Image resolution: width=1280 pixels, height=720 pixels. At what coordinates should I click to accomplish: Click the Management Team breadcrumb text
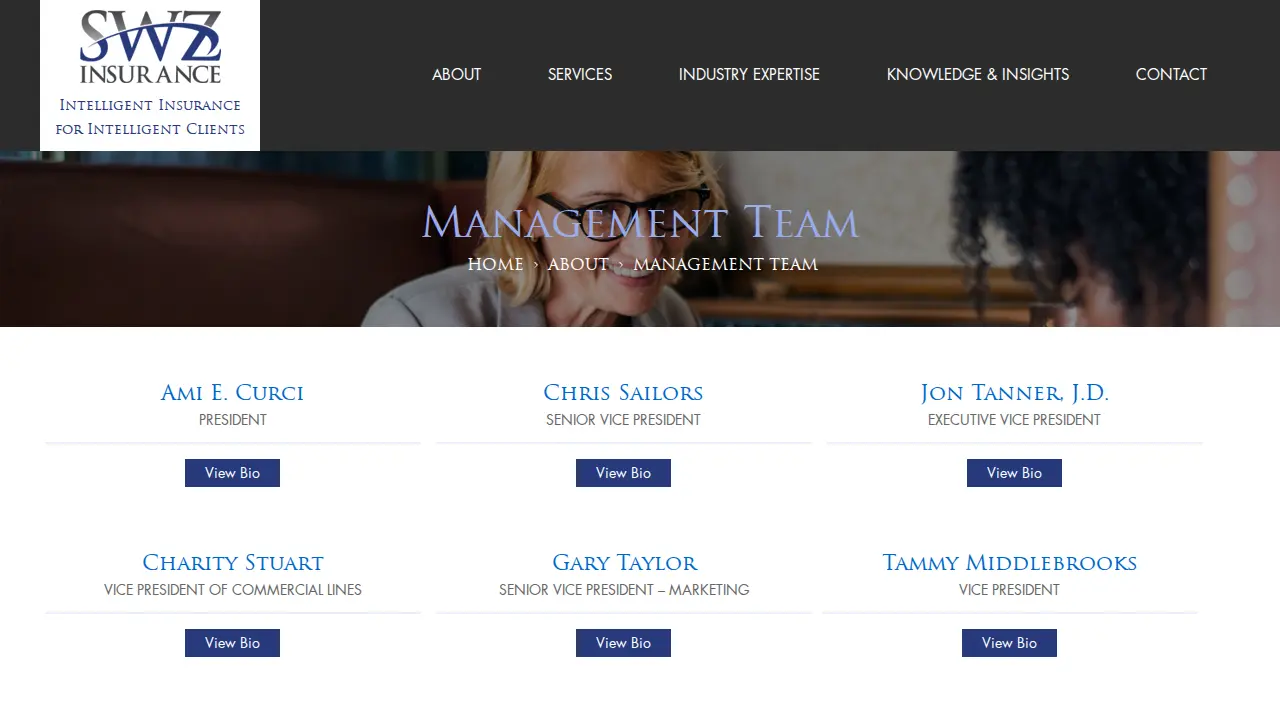point(725,264)
